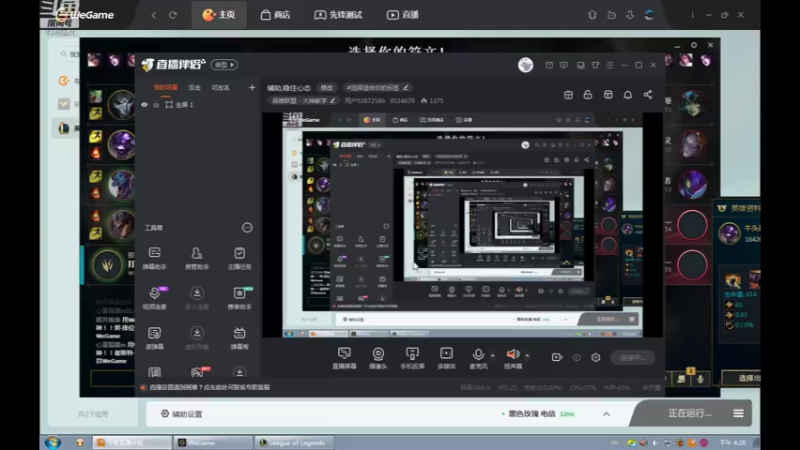Mute the 扬声器 speaker
Screen dimensions: 800x450
tap(513, 358)
